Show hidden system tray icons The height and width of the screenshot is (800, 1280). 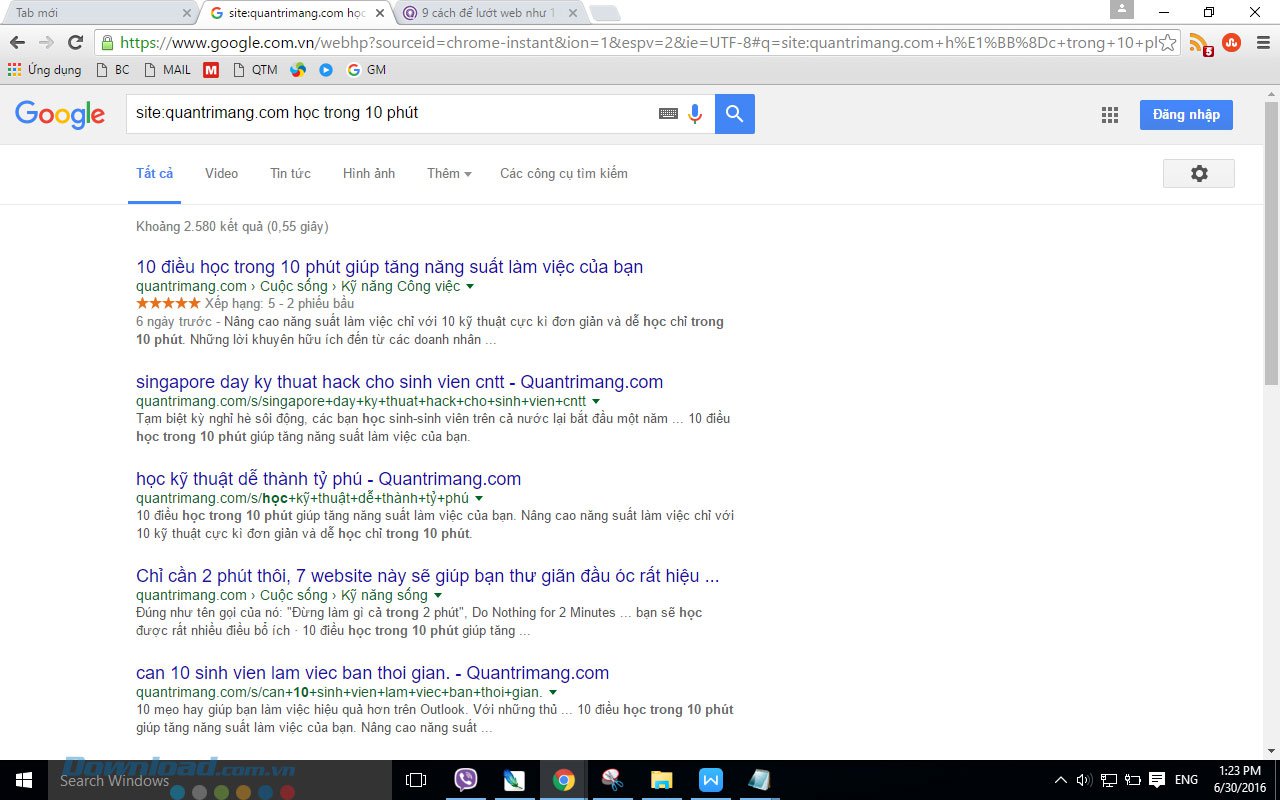1060,780
